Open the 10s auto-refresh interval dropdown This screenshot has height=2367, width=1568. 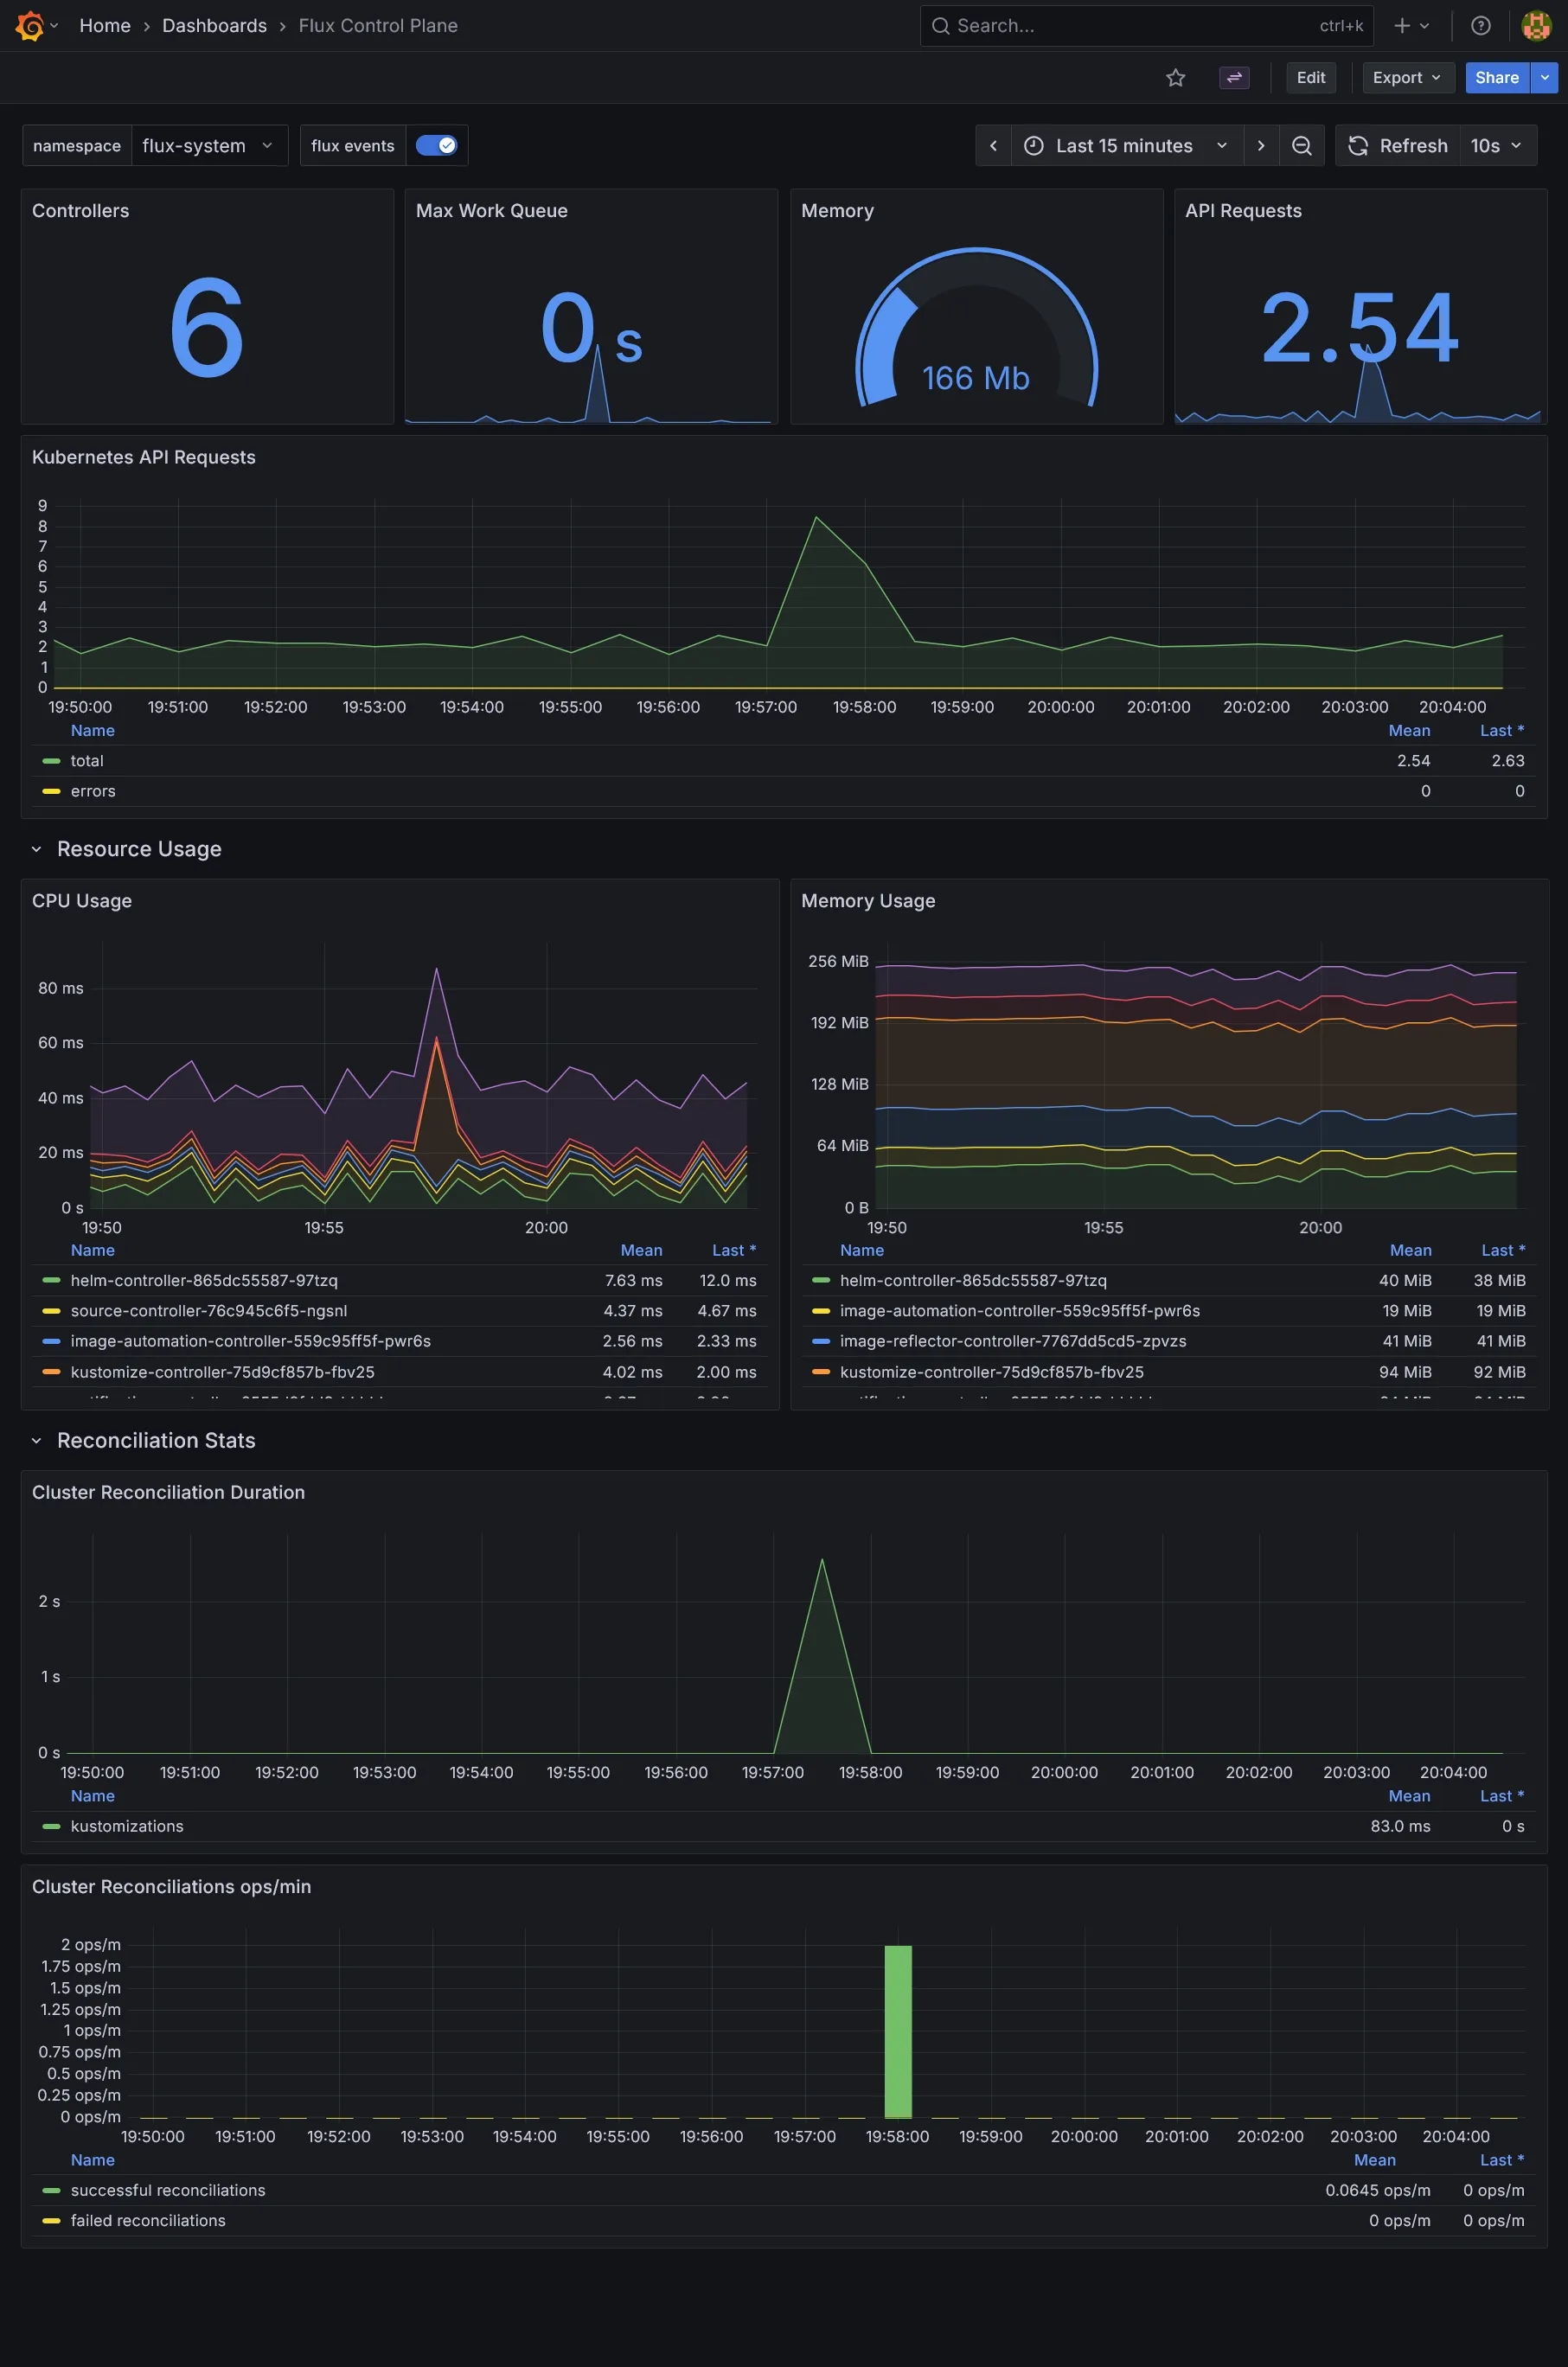(x=1496, y=145)
